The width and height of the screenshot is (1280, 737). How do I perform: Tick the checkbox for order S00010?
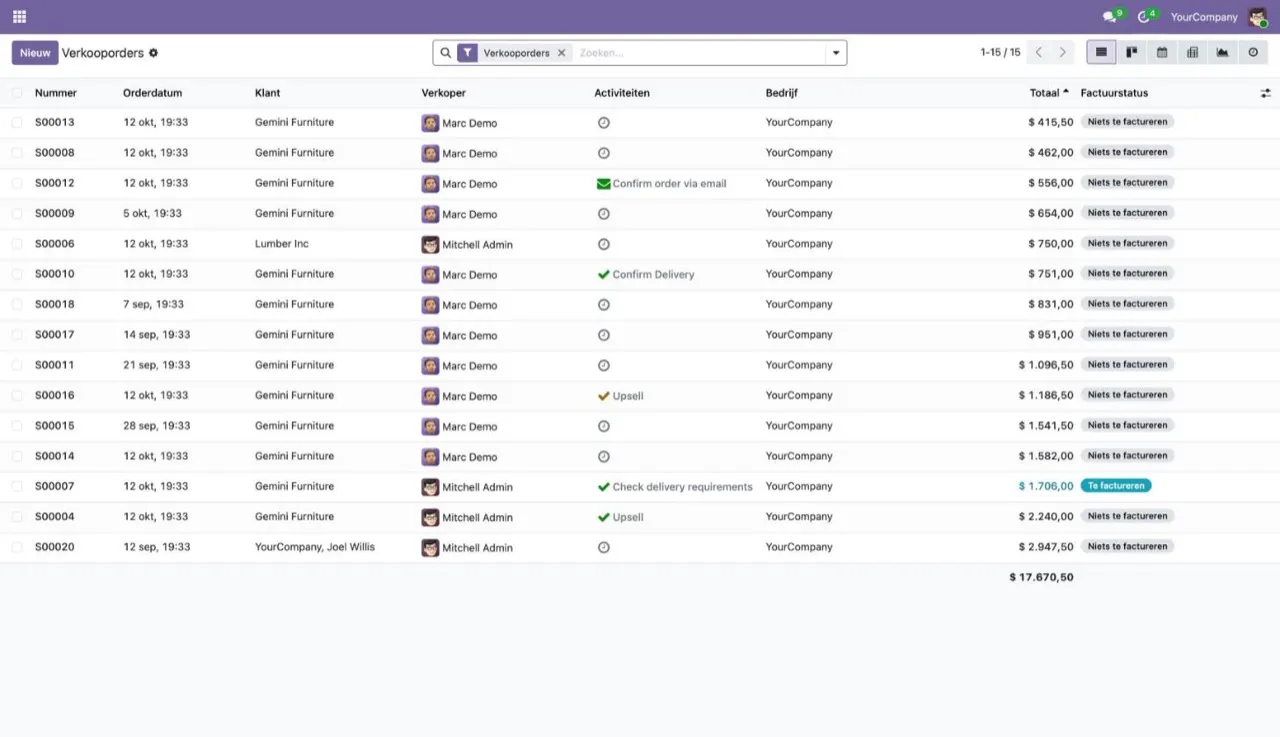point(17,274)
